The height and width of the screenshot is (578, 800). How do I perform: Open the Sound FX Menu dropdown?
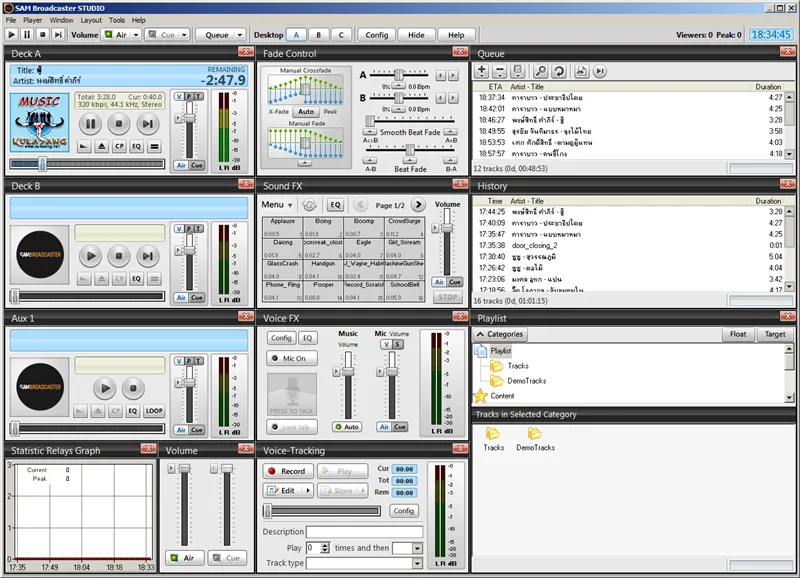click(x=277, y=205)
